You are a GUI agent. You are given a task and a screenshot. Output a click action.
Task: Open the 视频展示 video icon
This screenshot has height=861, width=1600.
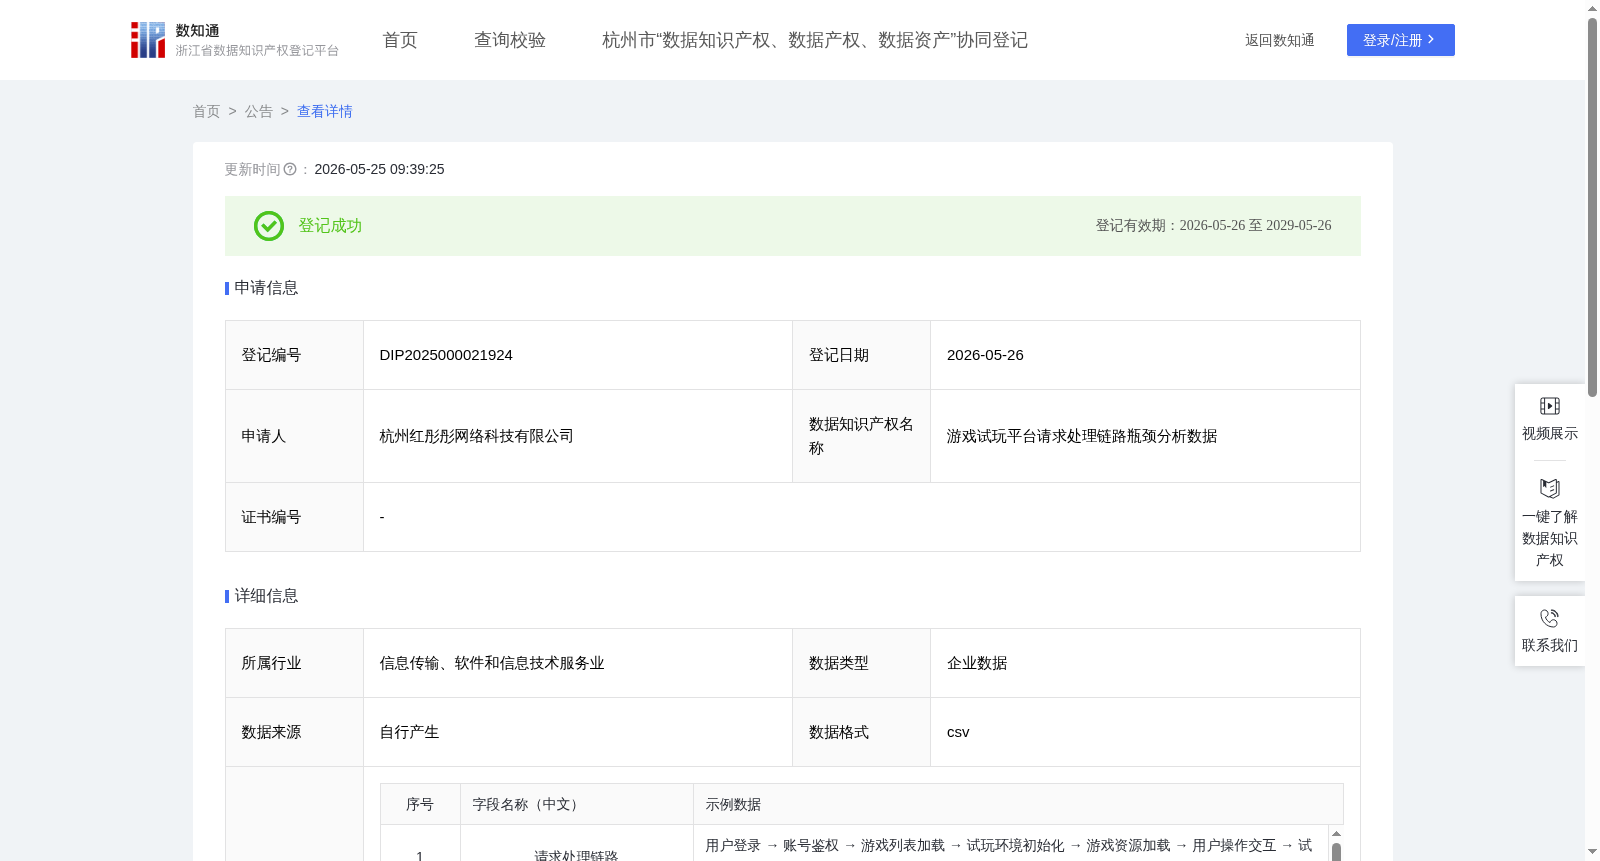(1550, 406)
